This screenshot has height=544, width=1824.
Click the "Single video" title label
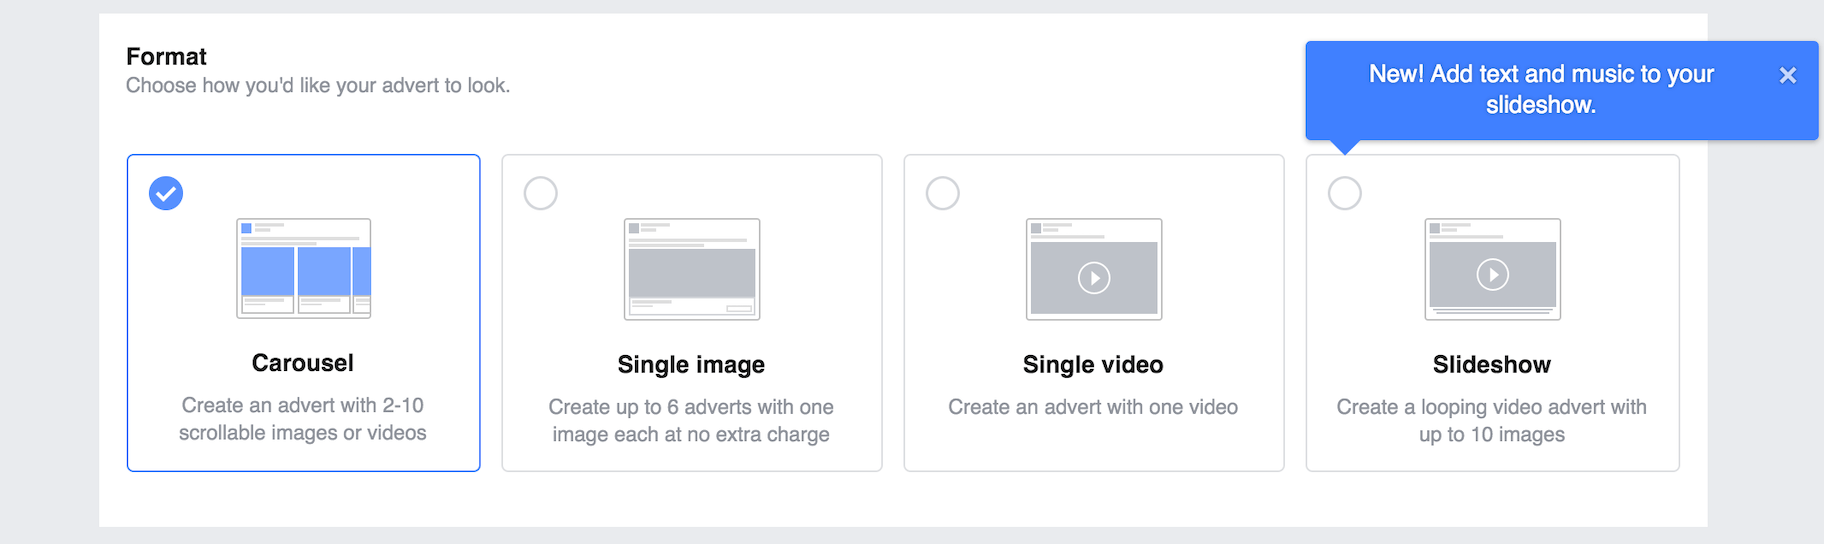click(x=1093, y=365)
